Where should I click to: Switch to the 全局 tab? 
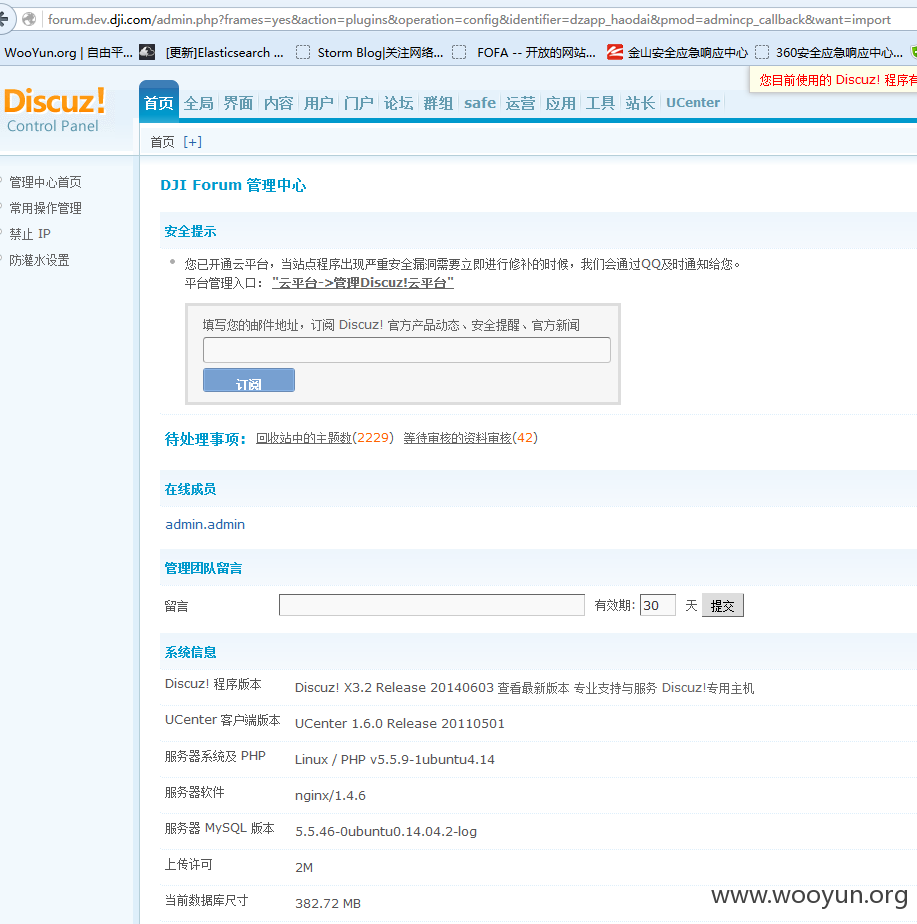click(199, 103)
